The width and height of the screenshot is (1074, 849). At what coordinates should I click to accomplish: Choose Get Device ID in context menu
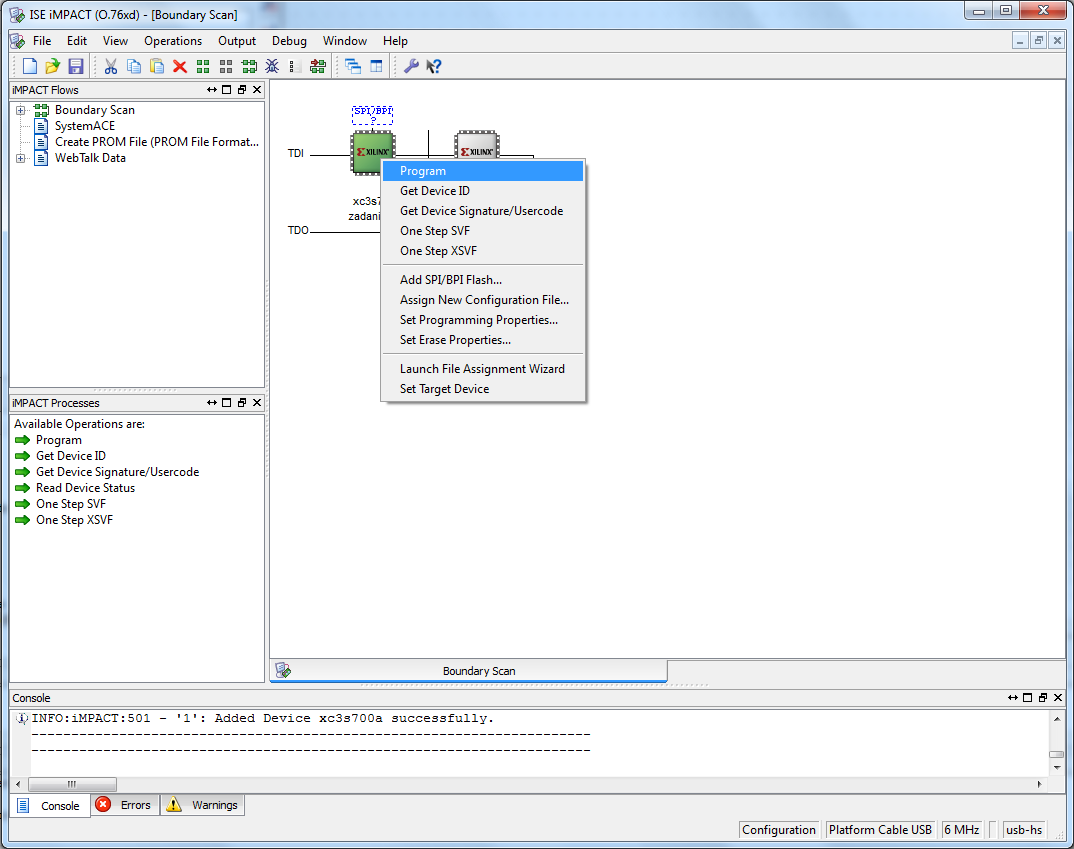click(x=482, y=191)
